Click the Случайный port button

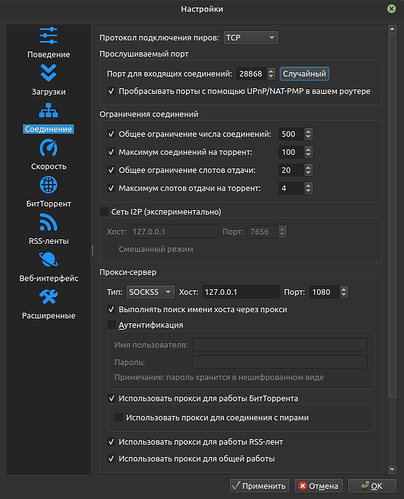(304, 74)
